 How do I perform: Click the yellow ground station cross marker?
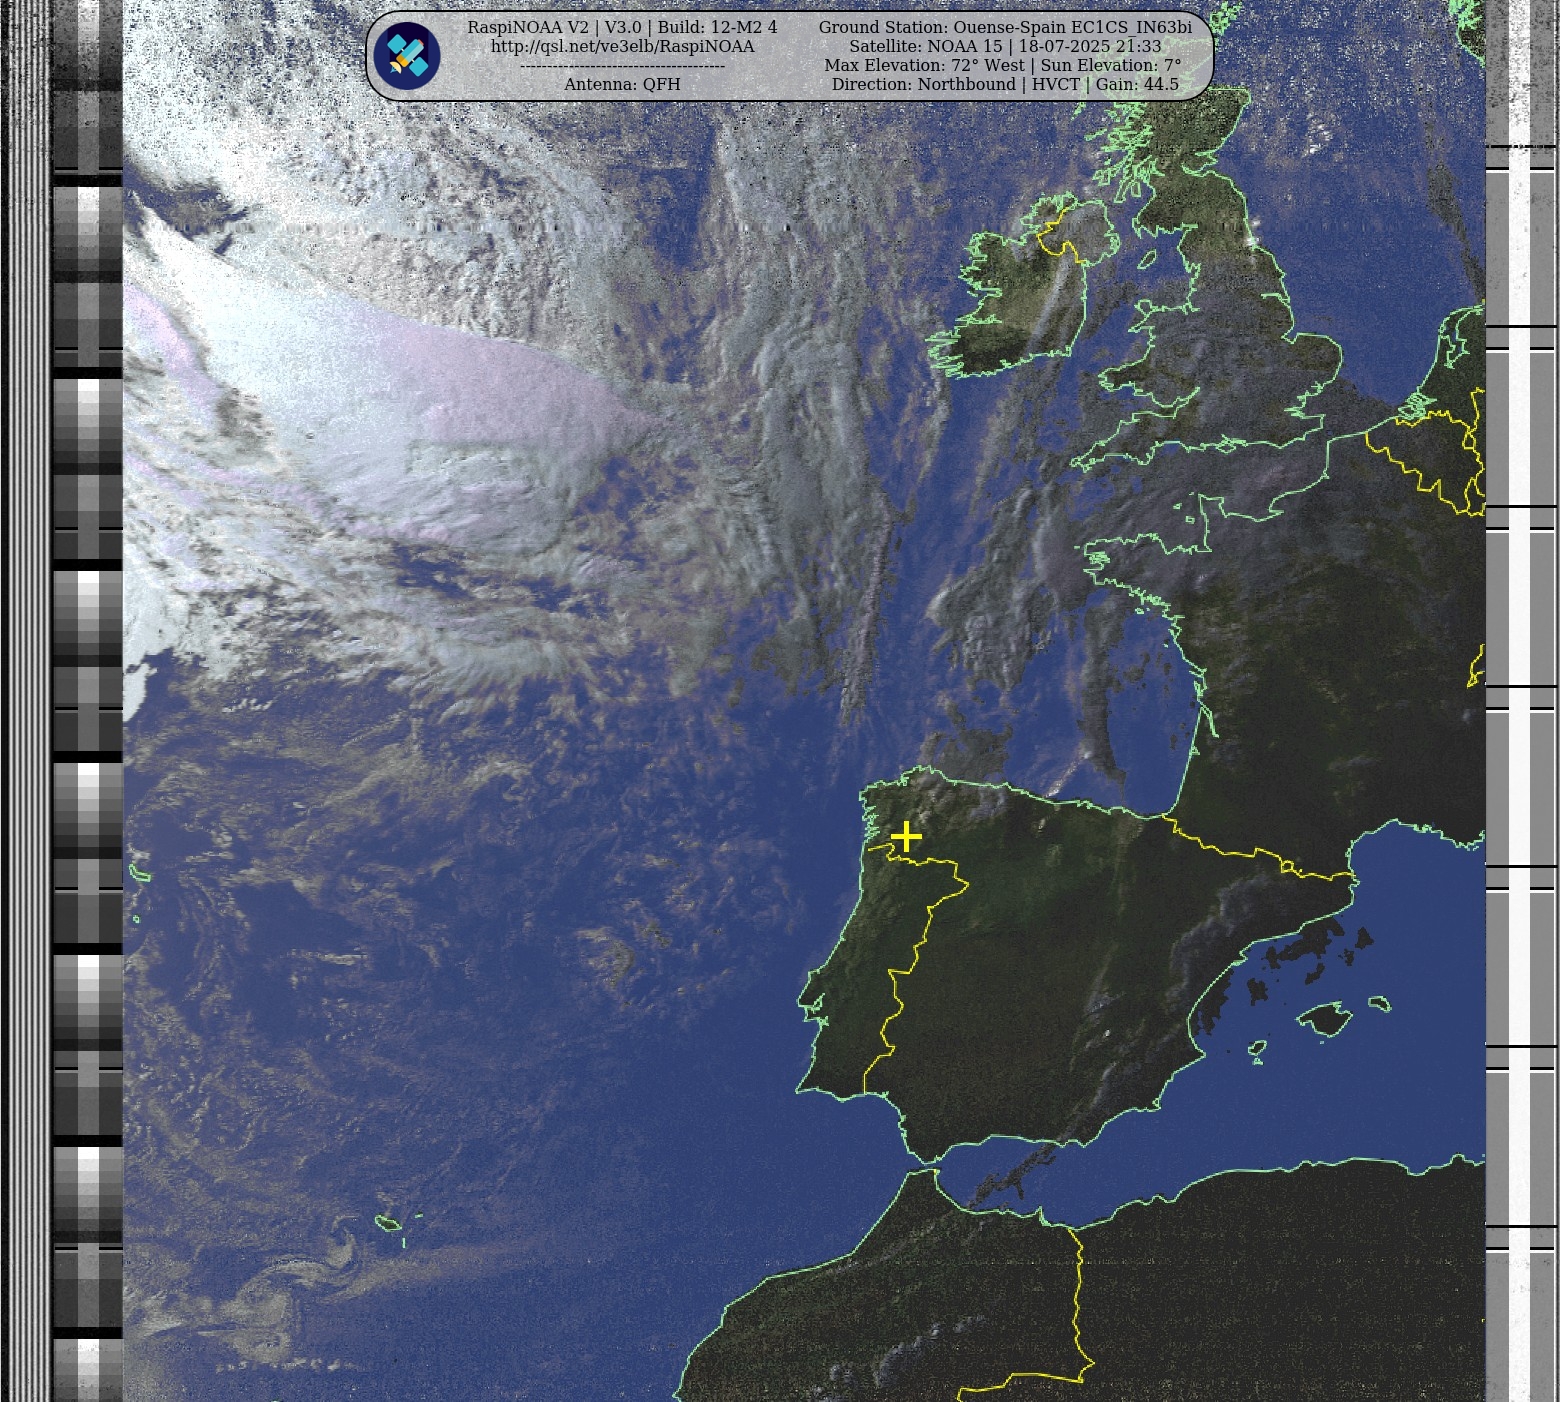(x=906, y=836)
